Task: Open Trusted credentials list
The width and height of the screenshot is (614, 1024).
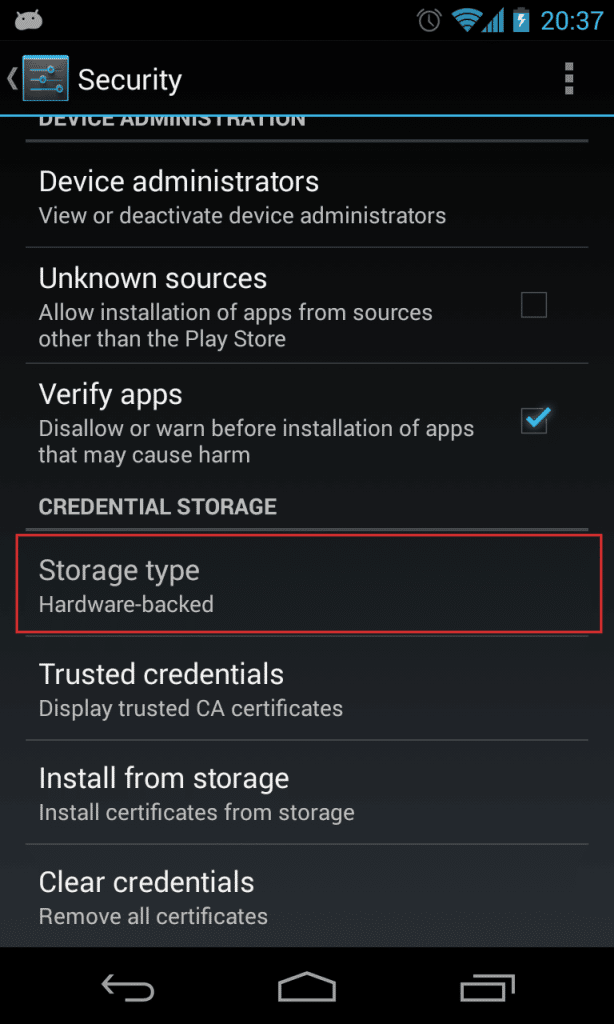Action: click(x=307, y=689)
